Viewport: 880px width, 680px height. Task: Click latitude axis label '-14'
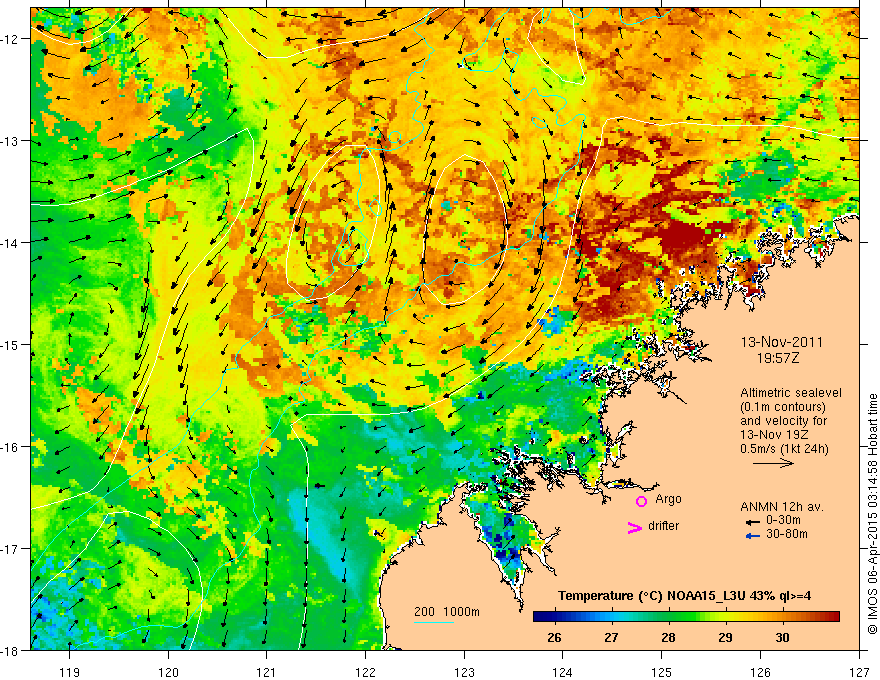coord(10,243)
